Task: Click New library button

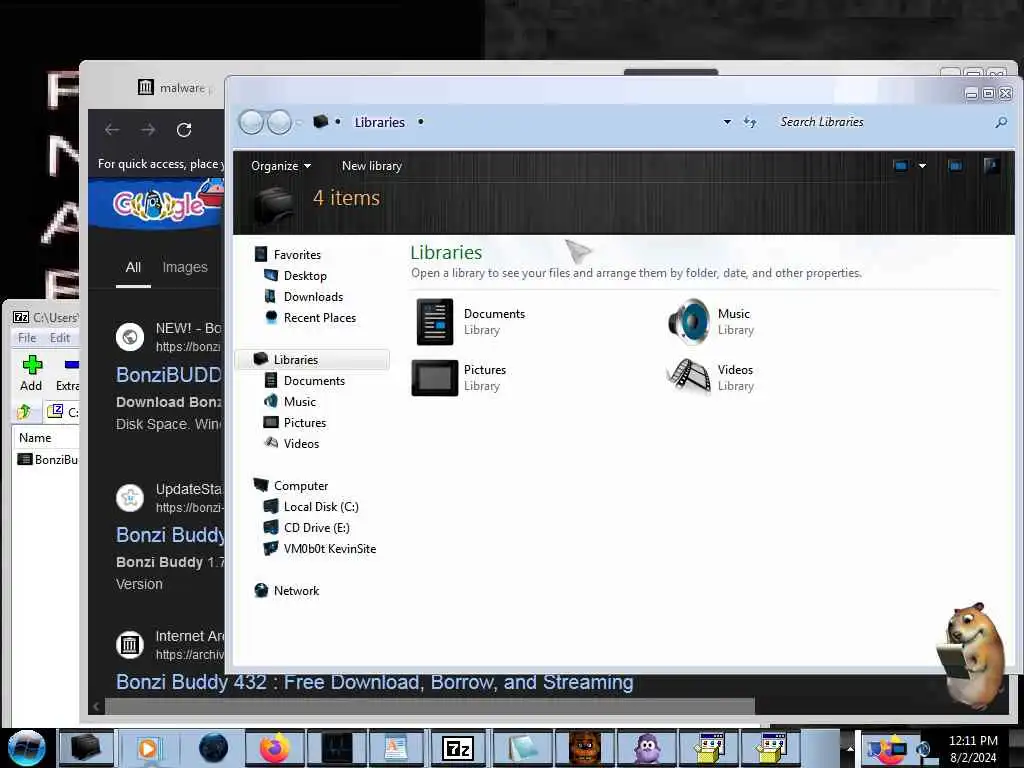Action: pos(372,166)
